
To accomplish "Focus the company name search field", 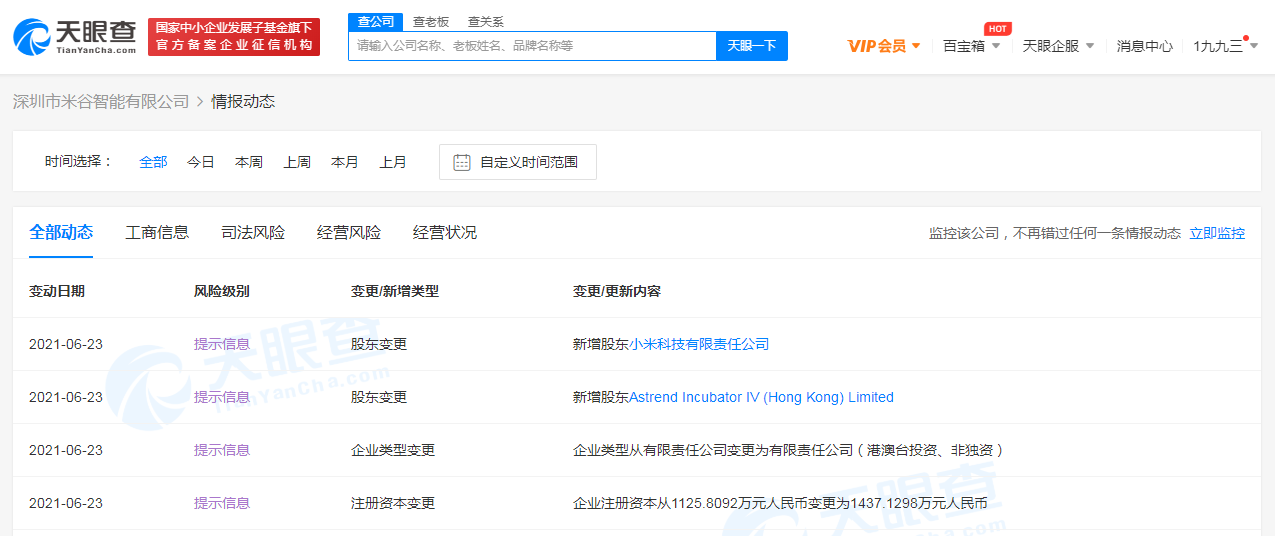I will point(533,46).
